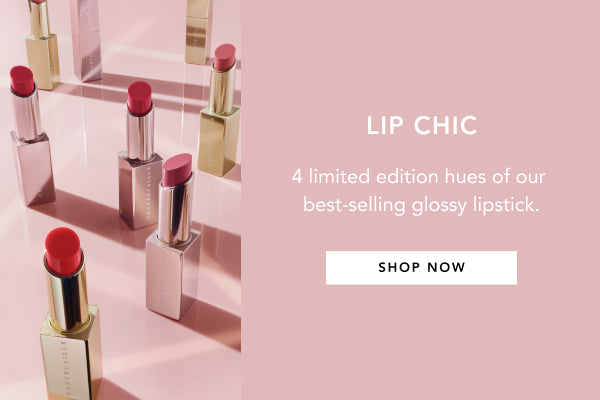Pick the pink lipstick in the gold case on the right

click(219, 111)
